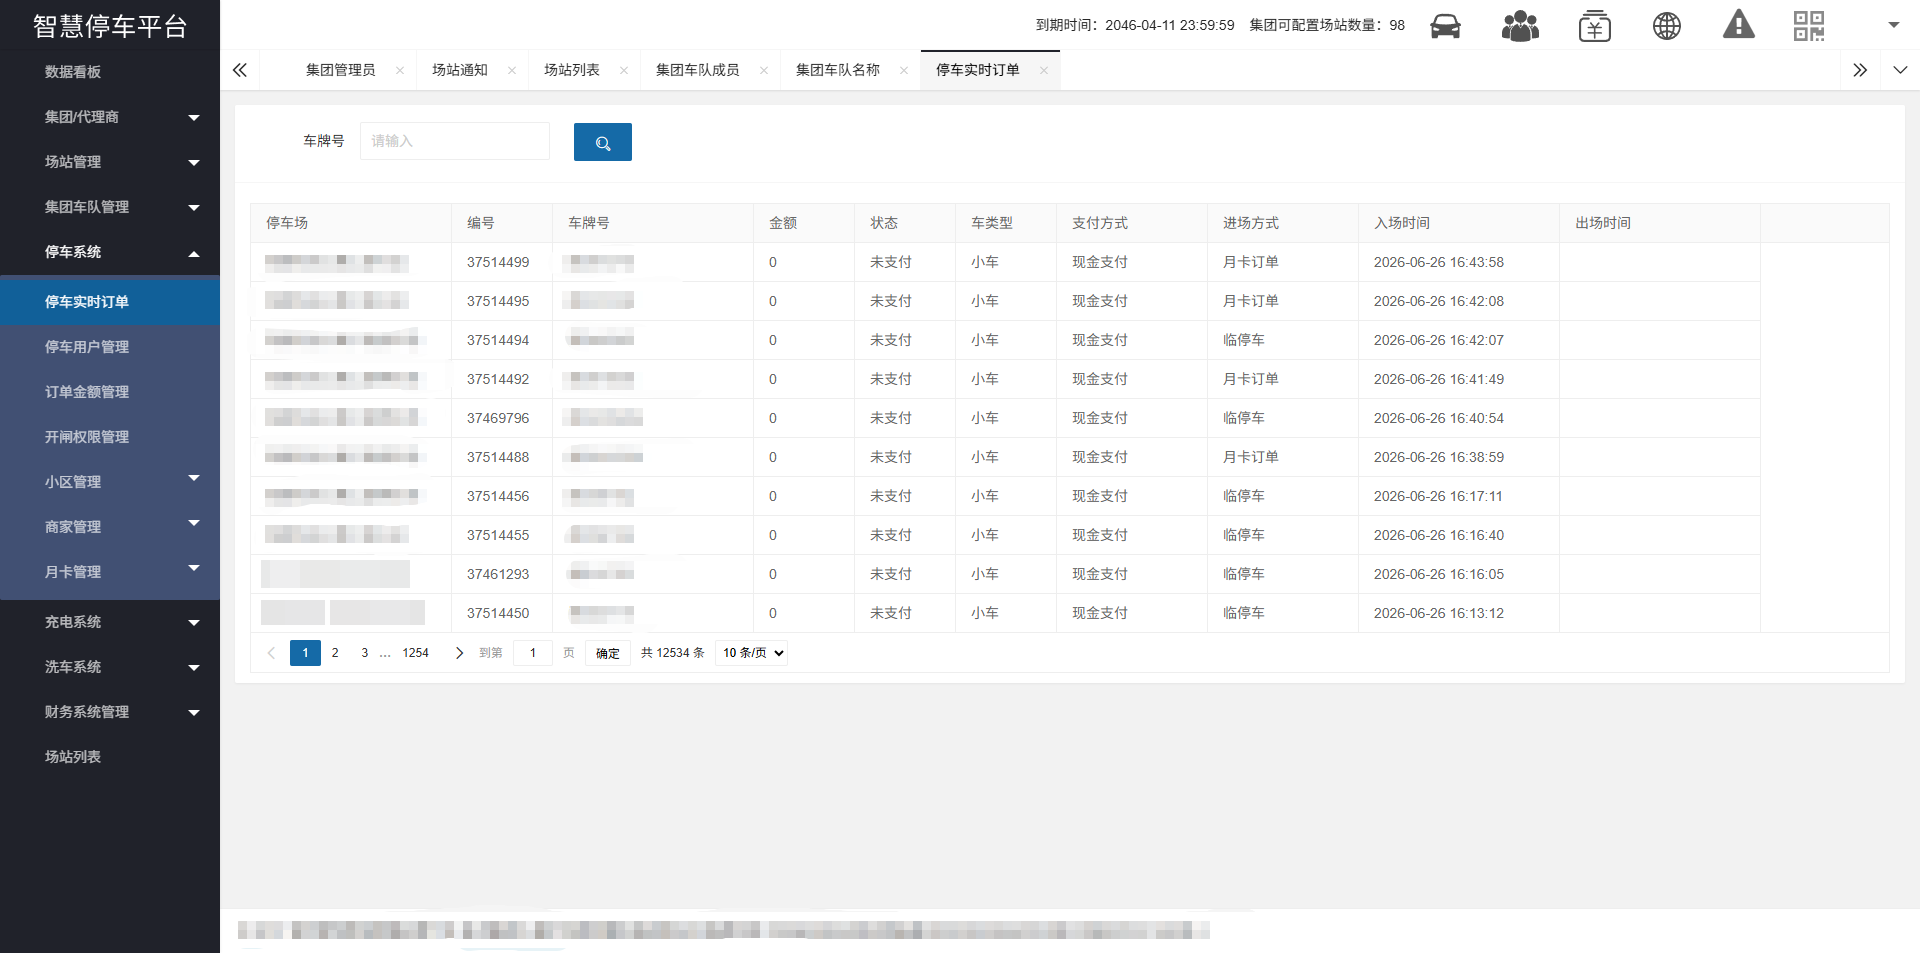The height and width of the screenshot is (953, 1920).
Task: Click the car icon in the top bar
Action: point(1445,26)
